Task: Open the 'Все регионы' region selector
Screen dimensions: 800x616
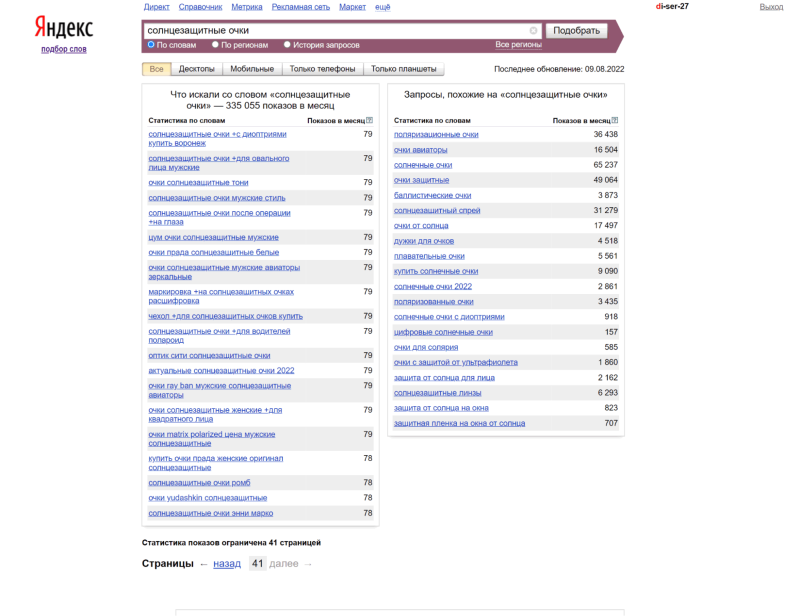Action: tap(518, 45)
